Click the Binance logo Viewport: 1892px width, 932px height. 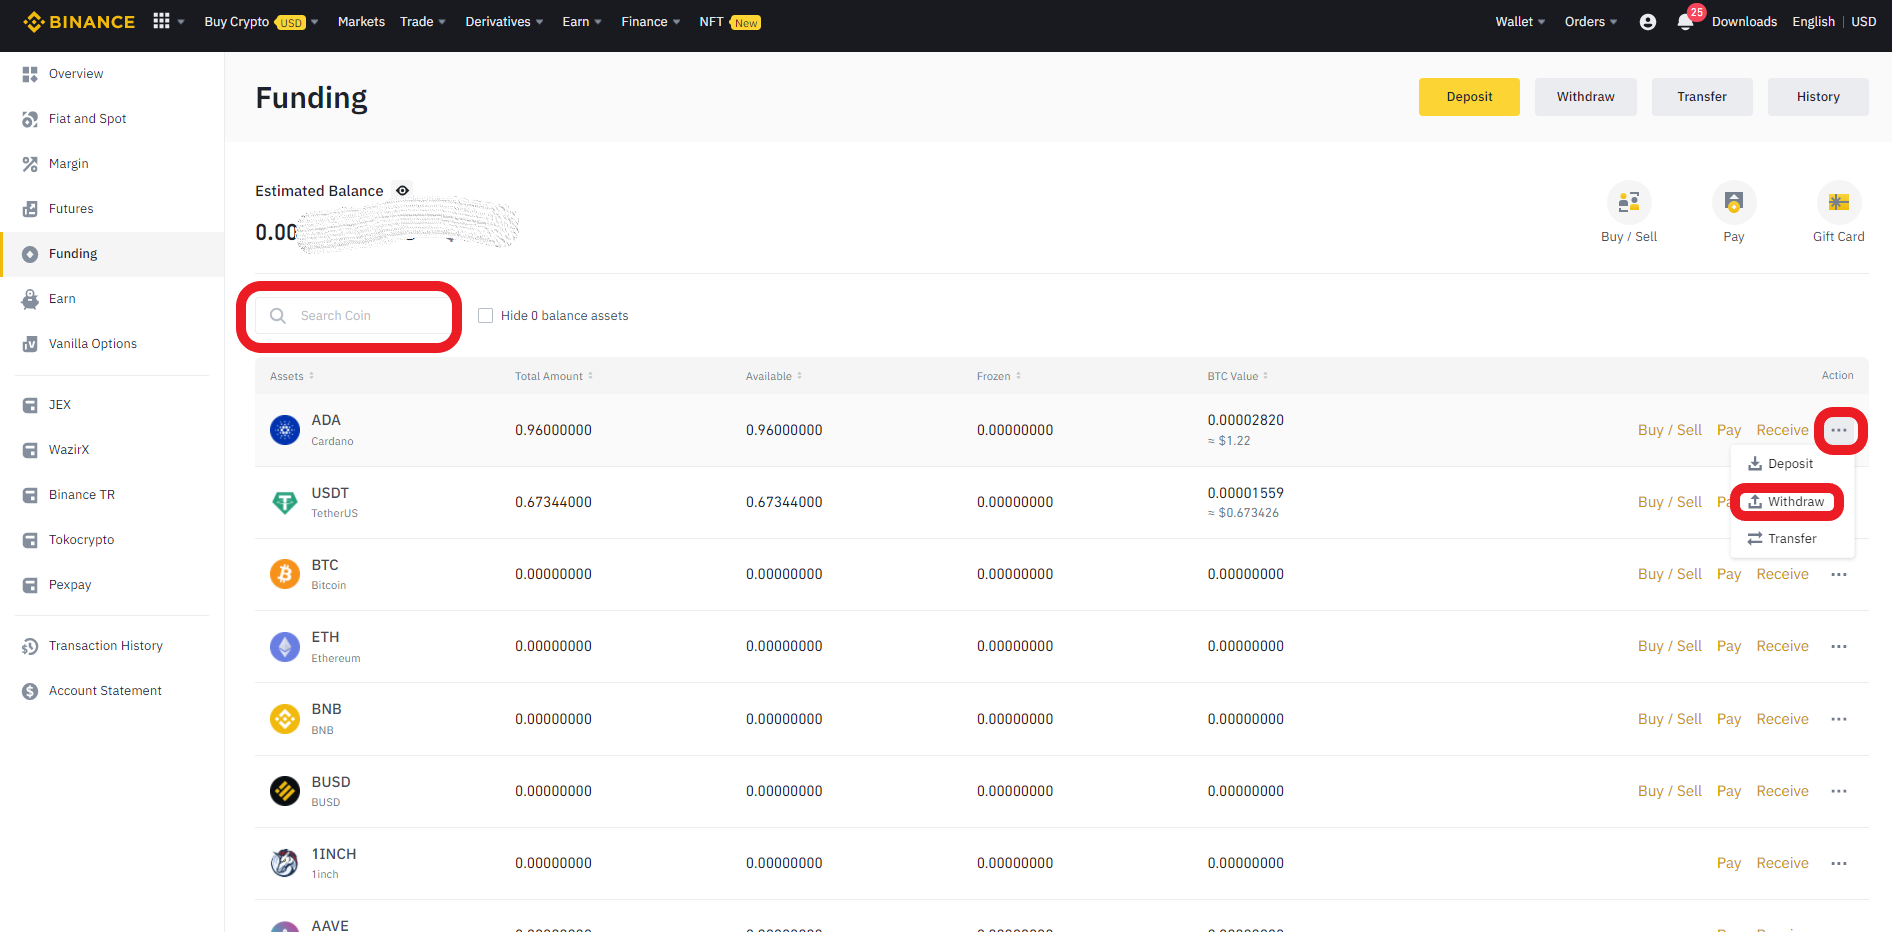point(79,22)
